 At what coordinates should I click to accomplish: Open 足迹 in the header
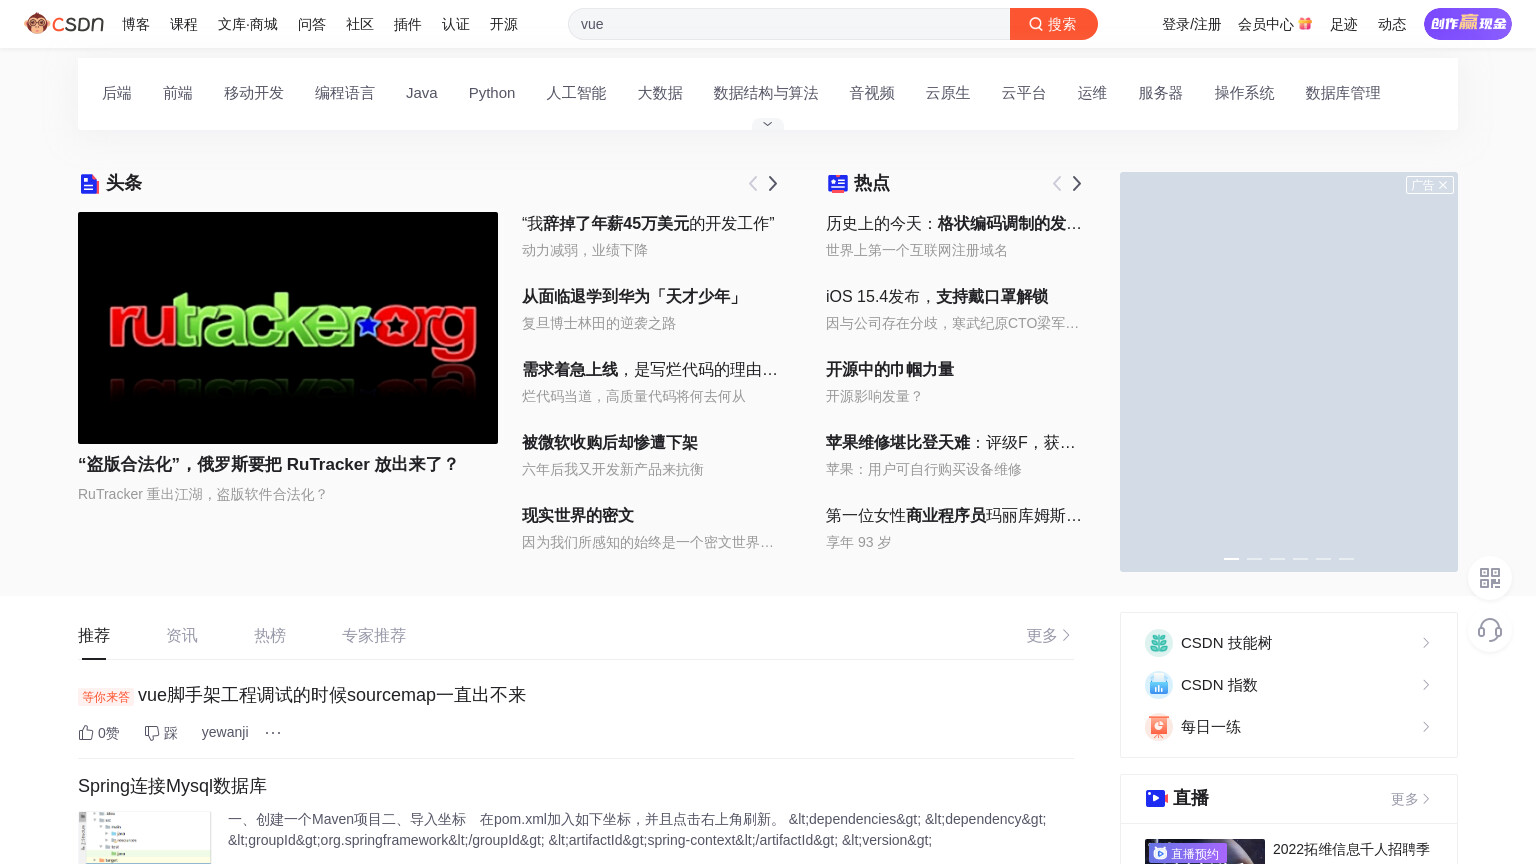point(1344,24)
